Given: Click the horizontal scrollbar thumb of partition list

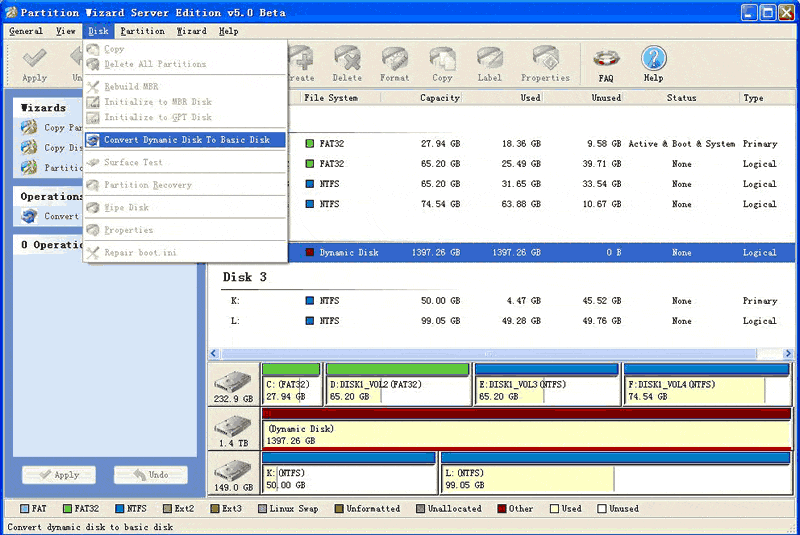Looking at the screenshot, I should click(489, 353).
